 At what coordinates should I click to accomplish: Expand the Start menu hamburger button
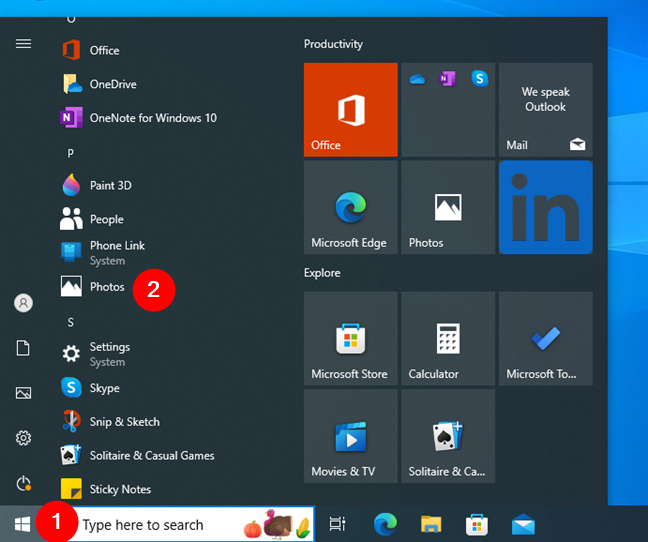[24, 43]
